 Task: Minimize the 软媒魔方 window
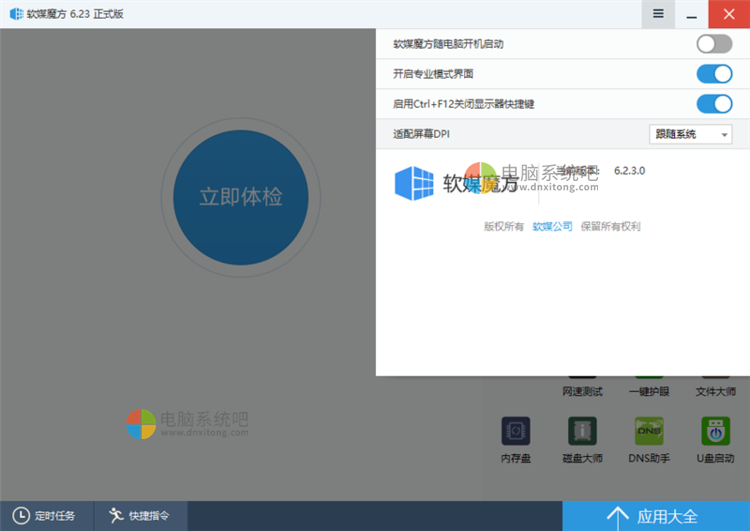(x=691, y=14)
